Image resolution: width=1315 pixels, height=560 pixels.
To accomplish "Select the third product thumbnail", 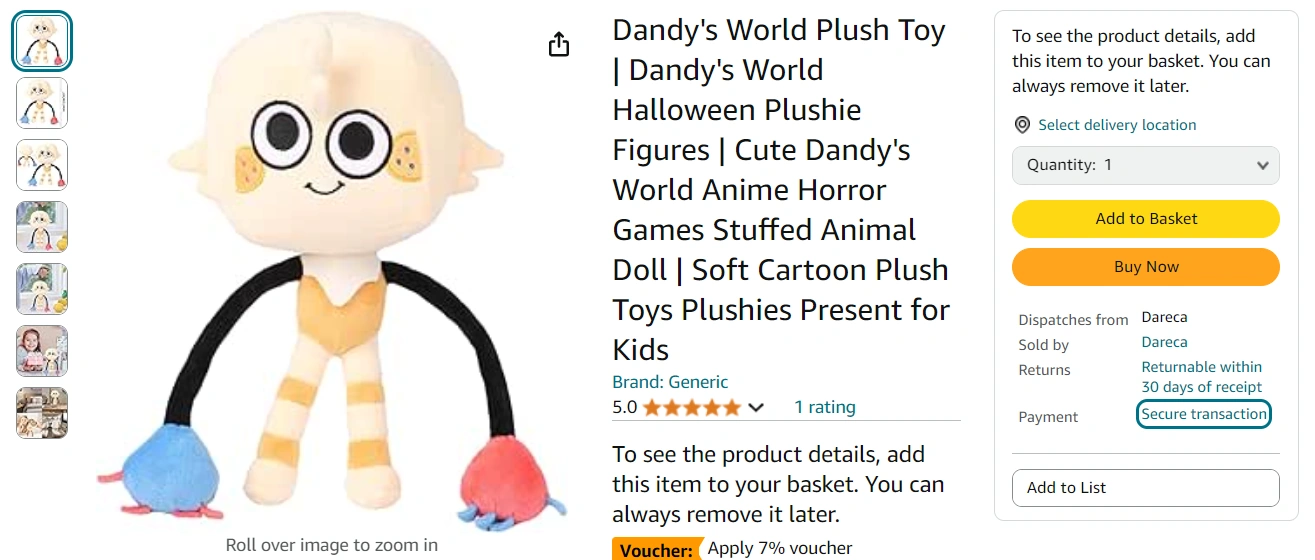I will pos(42,165).
